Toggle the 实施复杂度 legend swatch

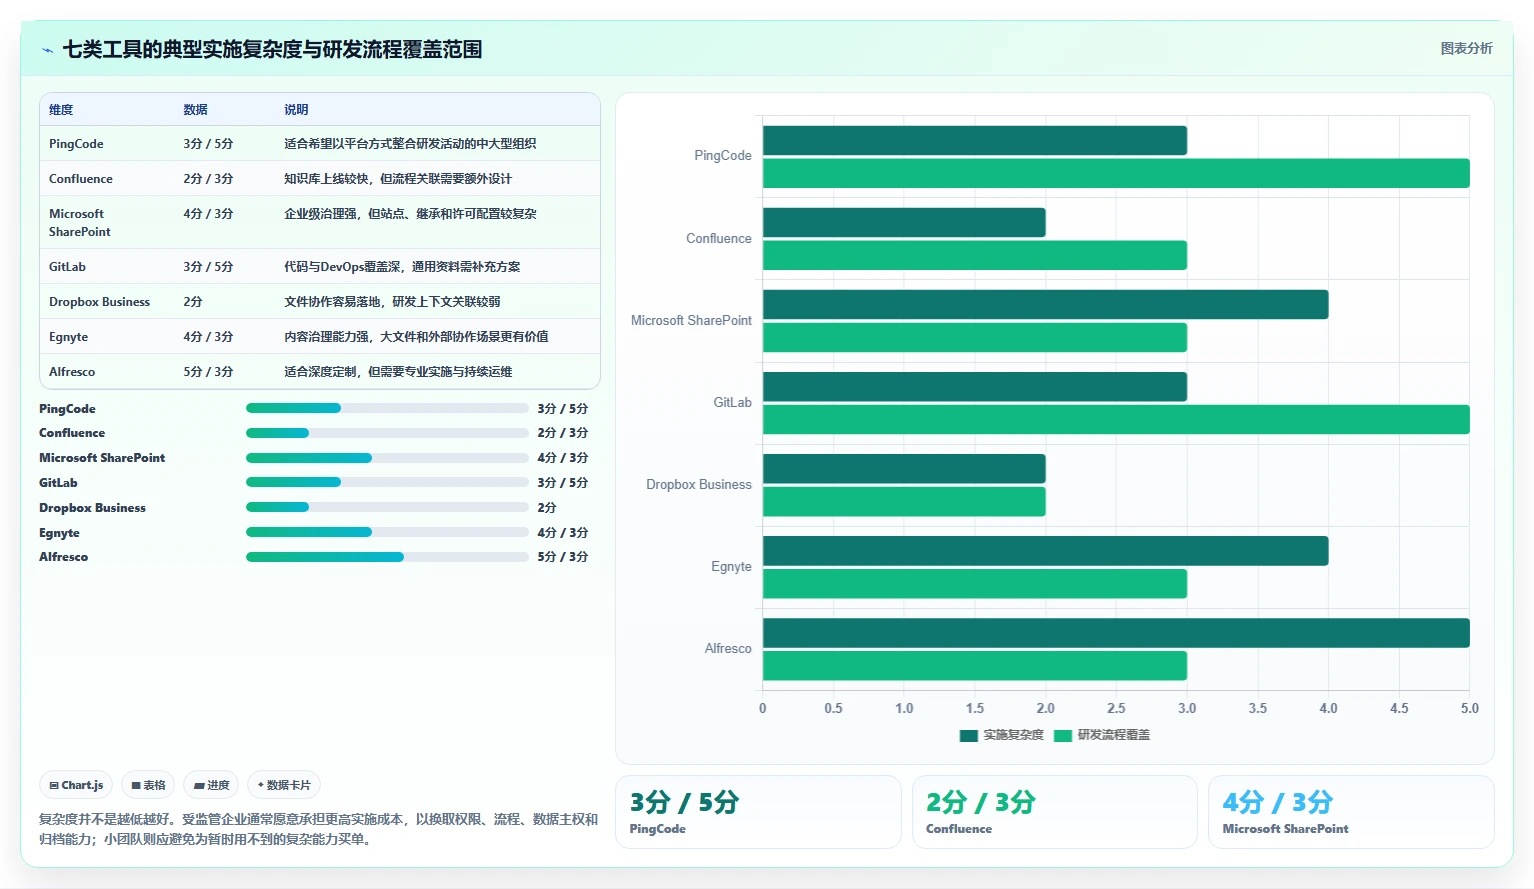(x=968, y=735)
